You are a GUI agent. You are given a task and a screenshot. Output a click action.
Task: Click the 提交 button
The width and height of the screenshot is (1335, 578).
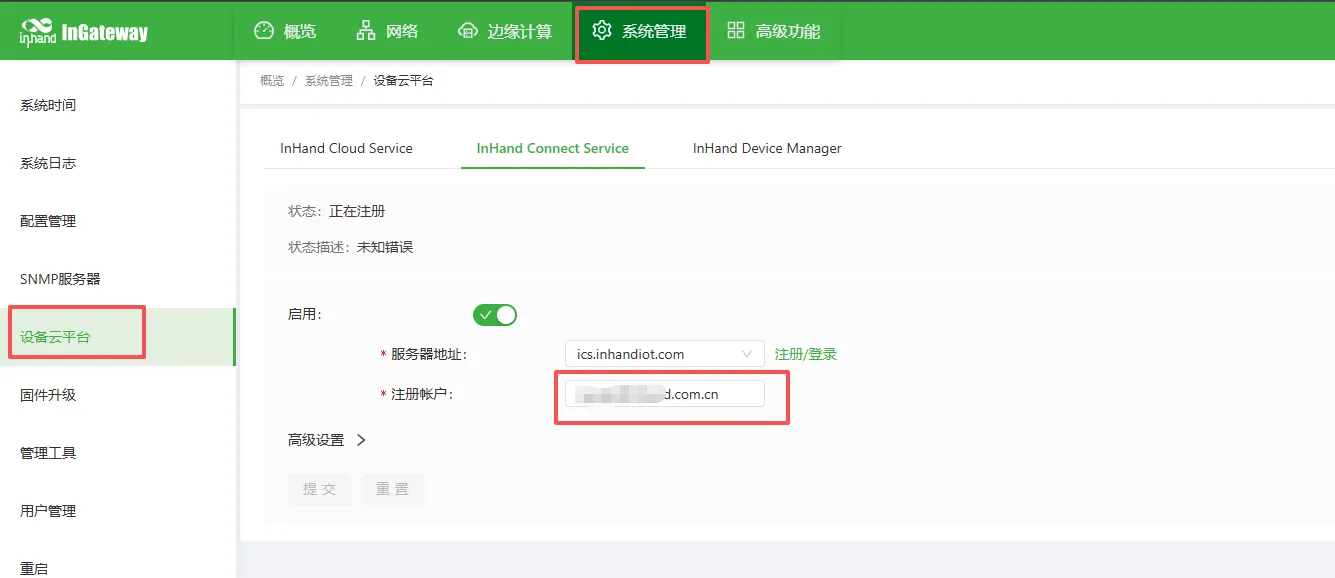point(320,489)
